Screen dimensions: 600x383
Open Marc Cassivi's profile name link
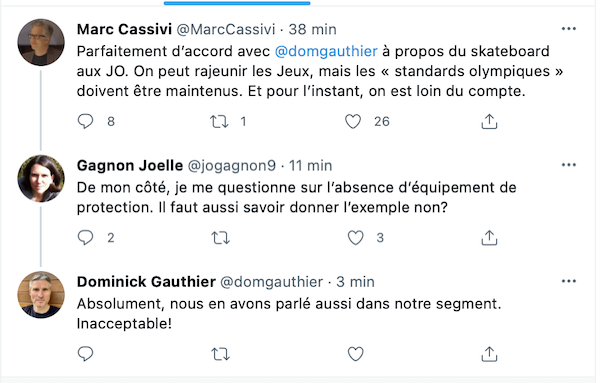(x=124, y=29)
